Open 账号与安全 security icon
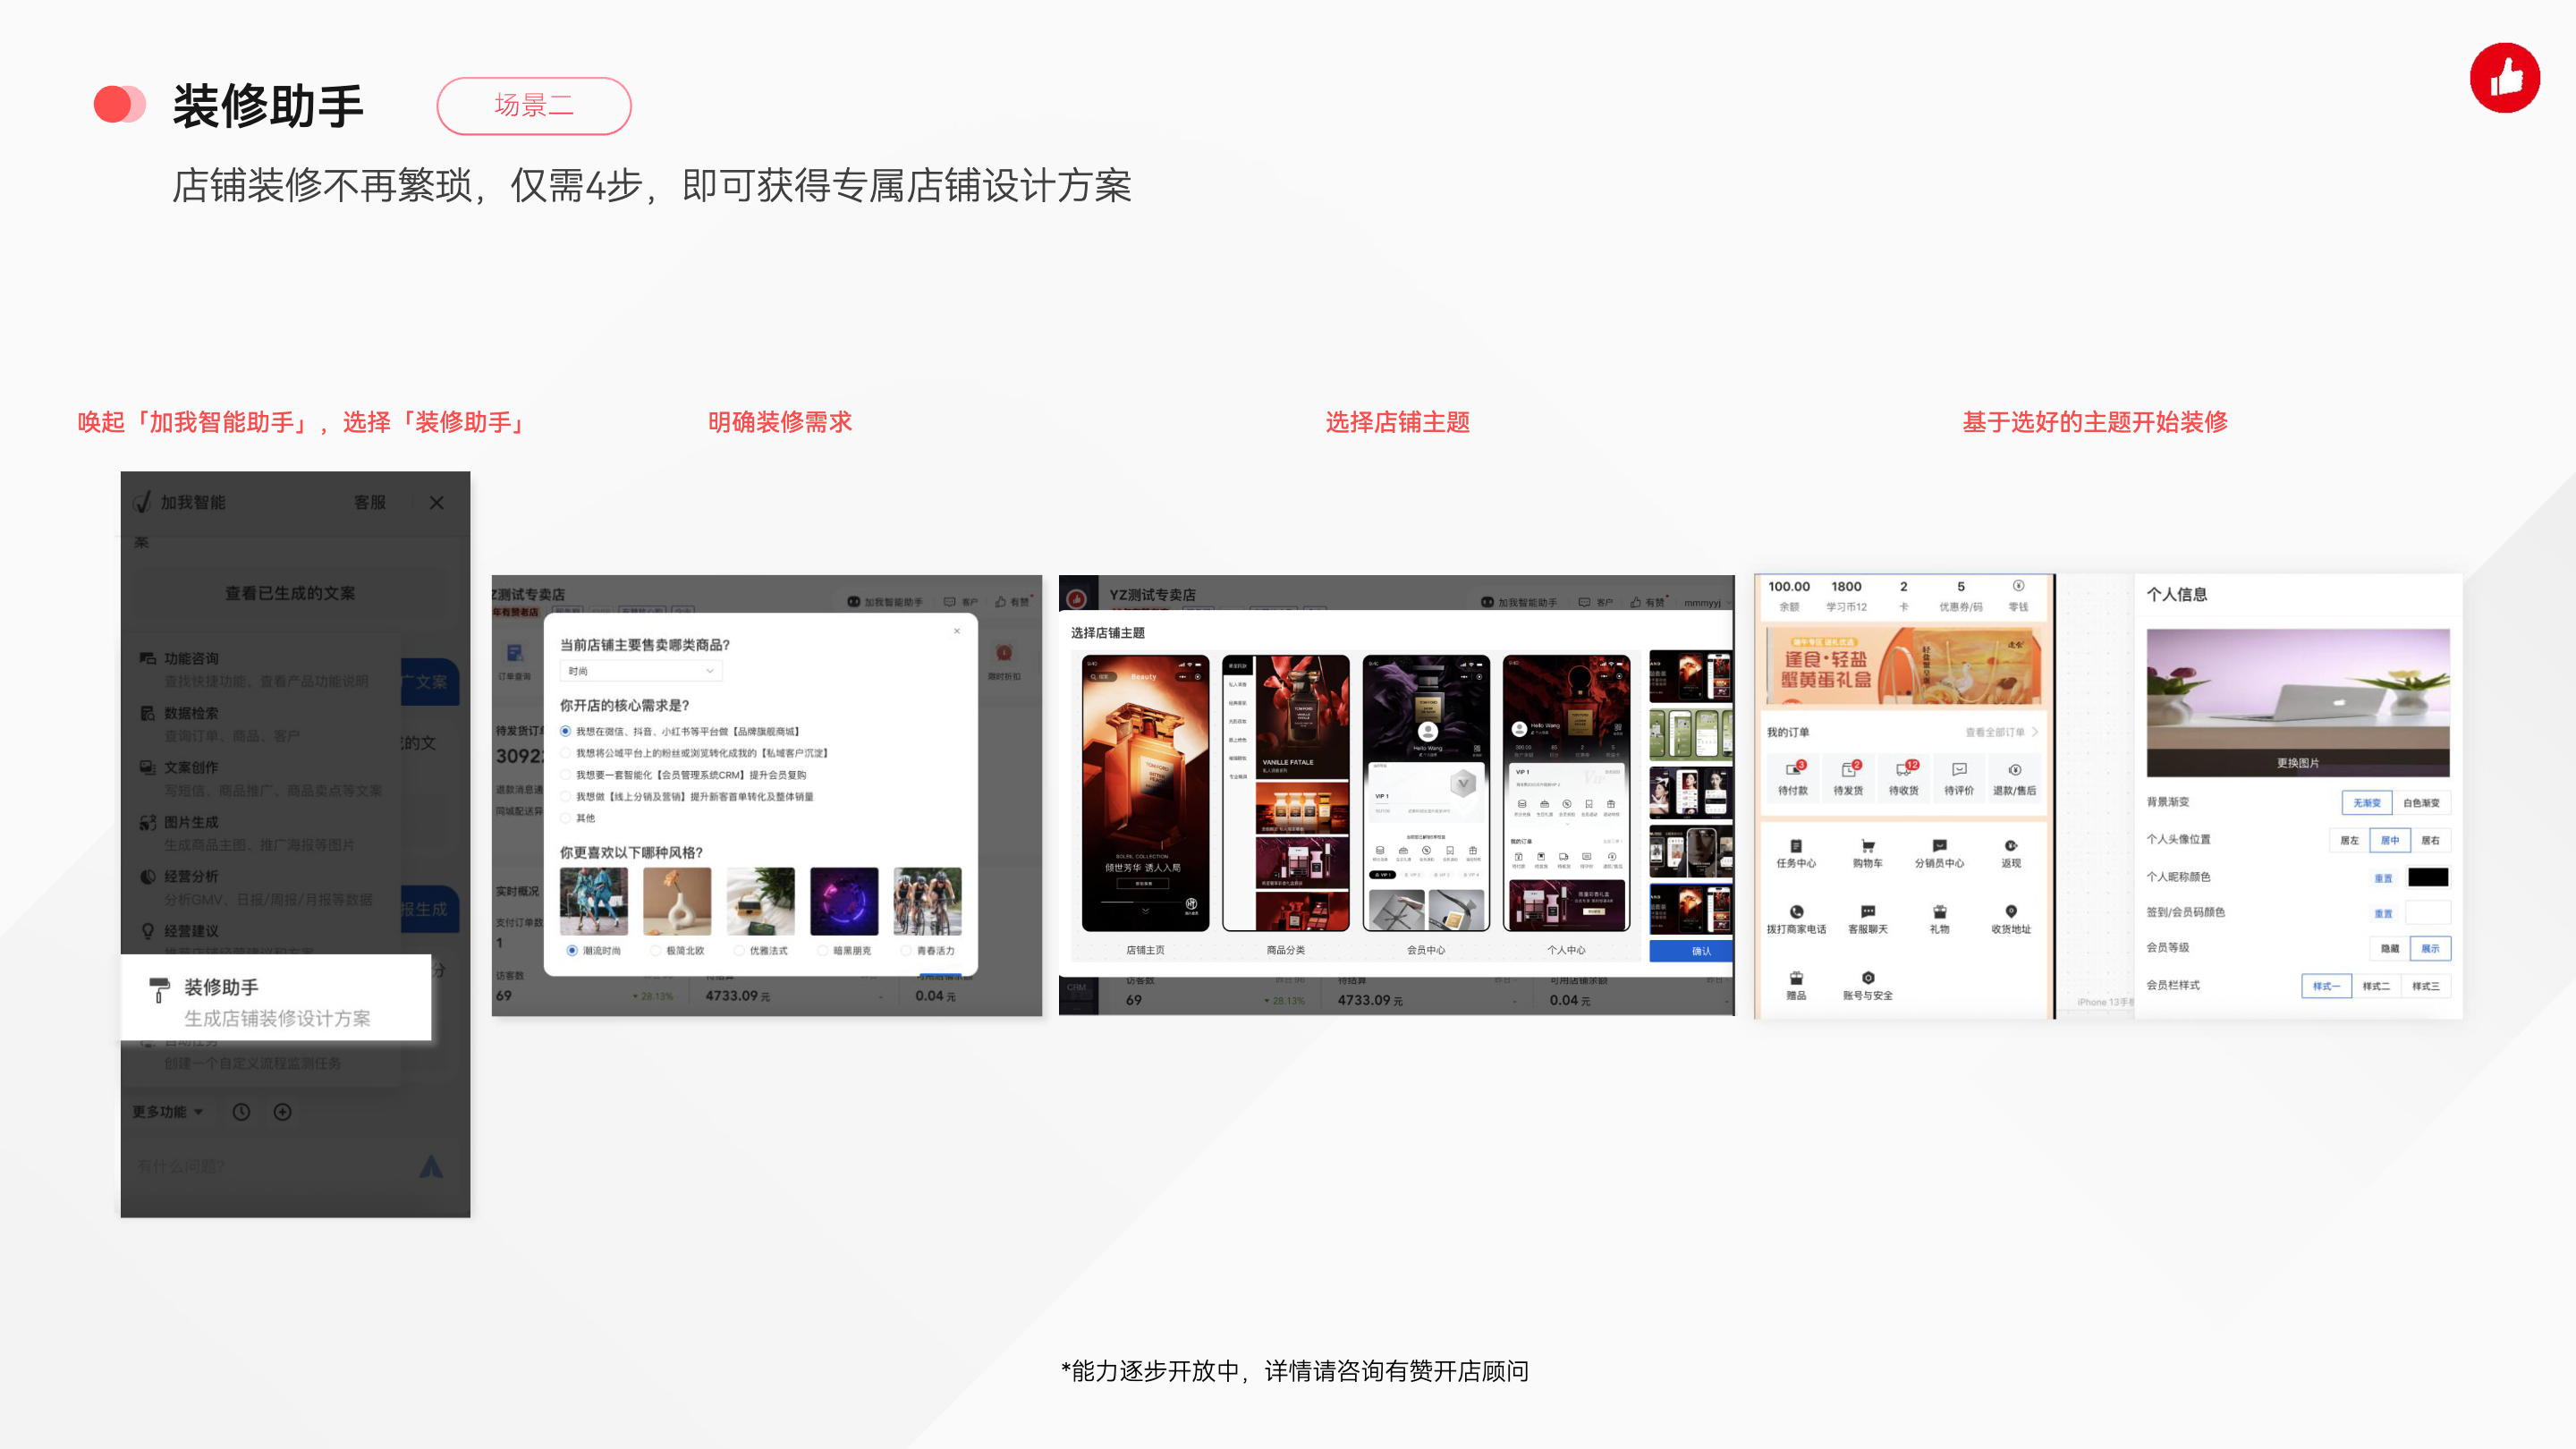This screenshot has height=1449, width=2576. click(x=1867, y=978)
